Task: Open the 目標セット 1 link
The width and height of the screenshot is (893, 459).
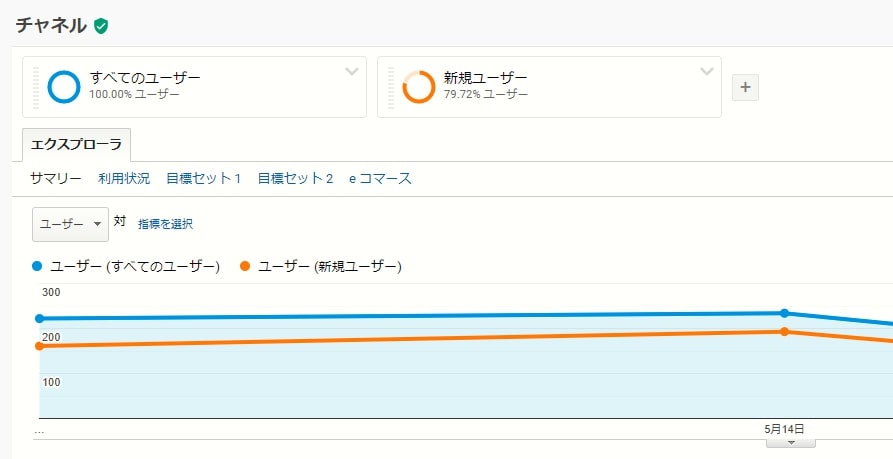Action: [x=203, y=178]
